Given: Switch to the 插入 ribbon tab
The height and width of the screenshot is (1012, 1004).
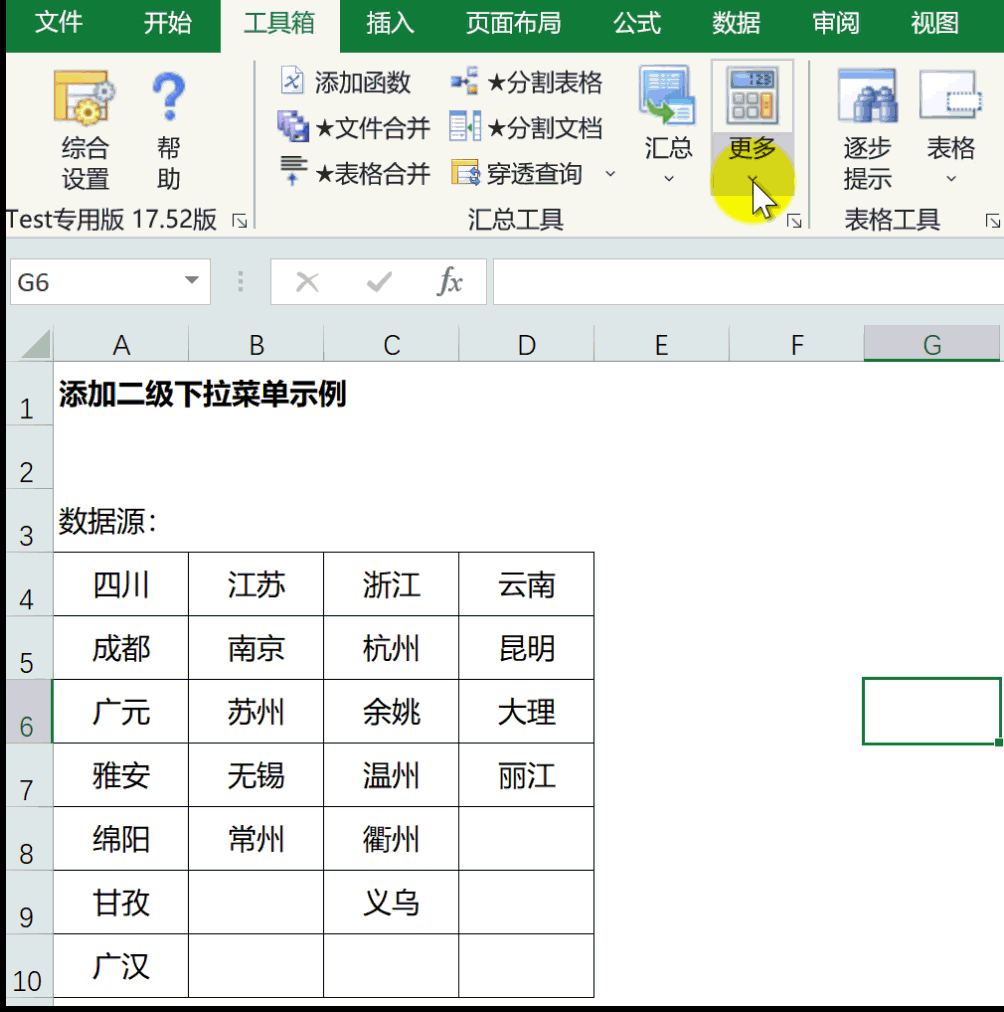Looking at the screenshot, I should coord(390,24).
